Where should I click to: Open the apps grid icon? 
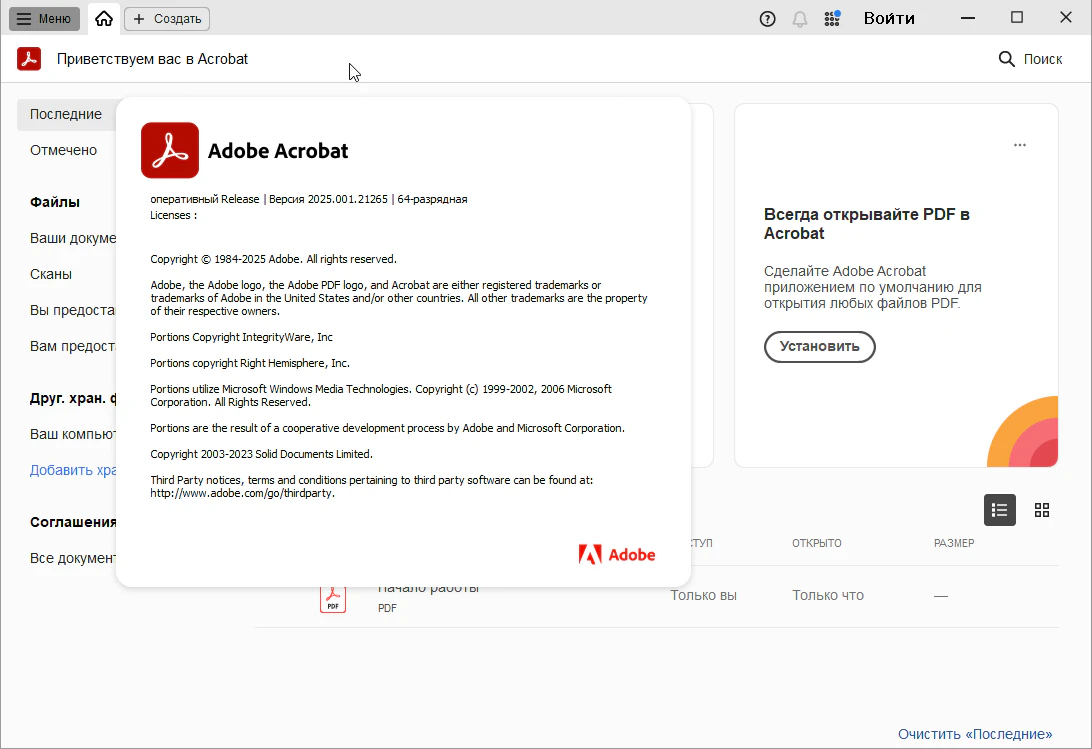831,18
